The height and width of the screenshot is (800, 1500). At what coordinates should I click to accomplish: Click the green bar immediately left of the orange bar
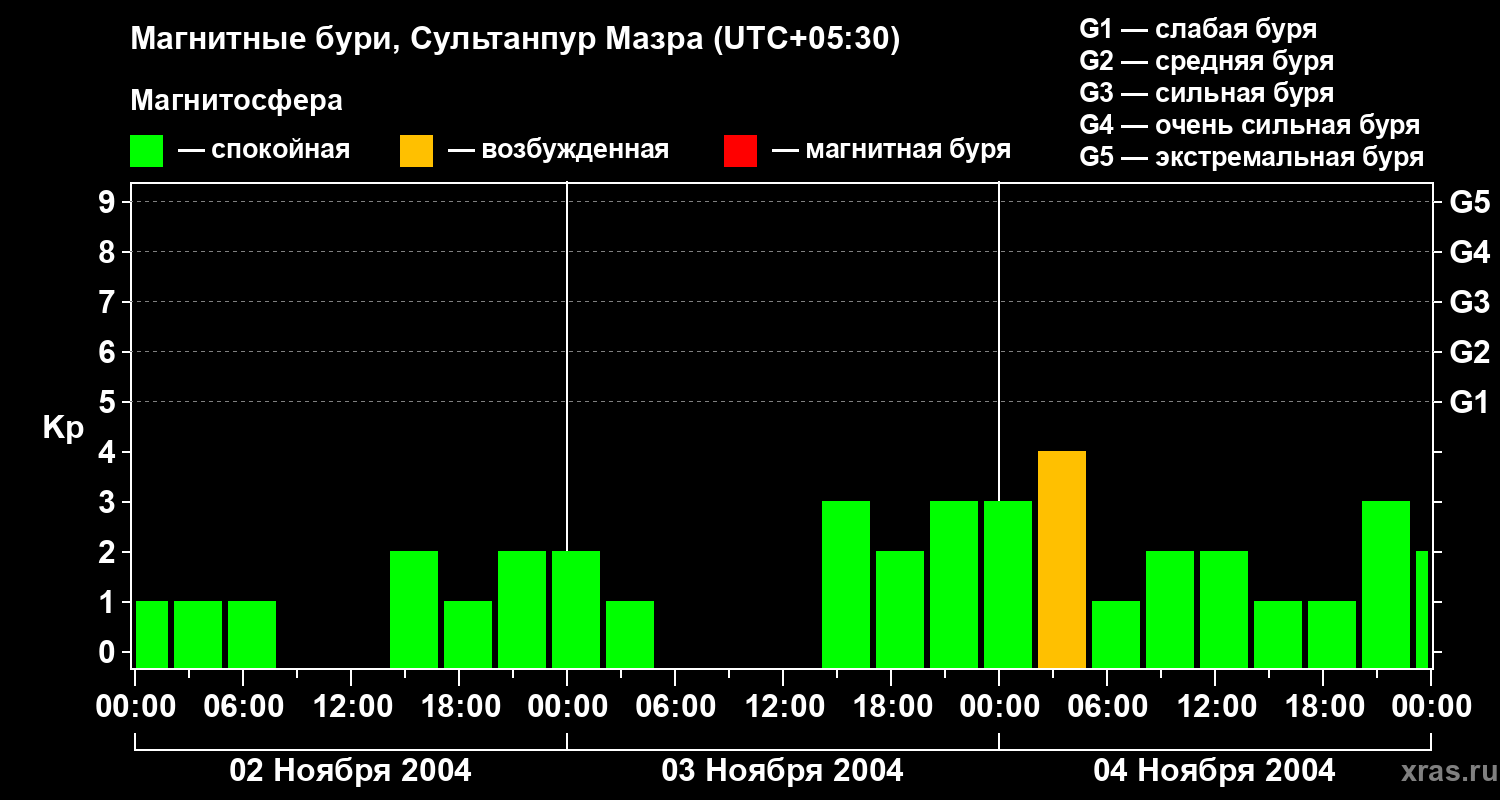1008,585
